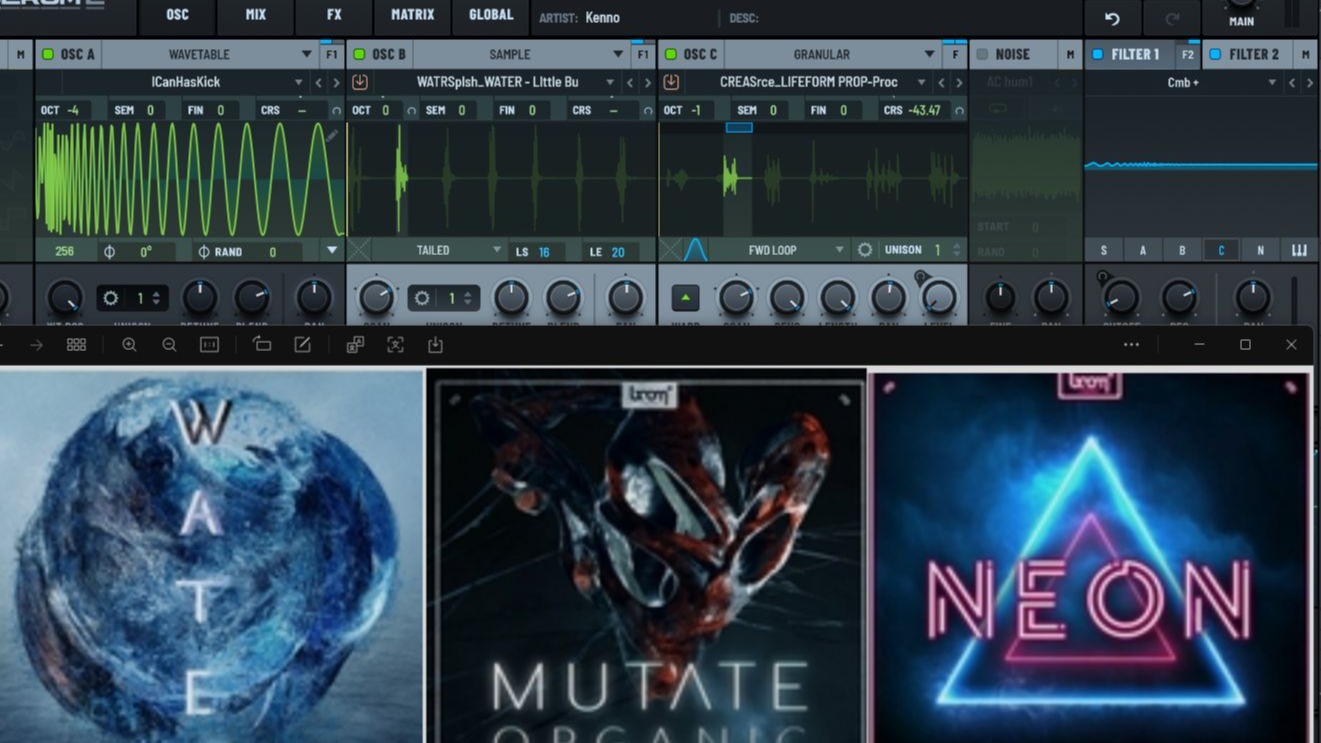Screen dimensions: 1321x743
Task: Open the OSC tab in Serum
Action: coord(177,15)
